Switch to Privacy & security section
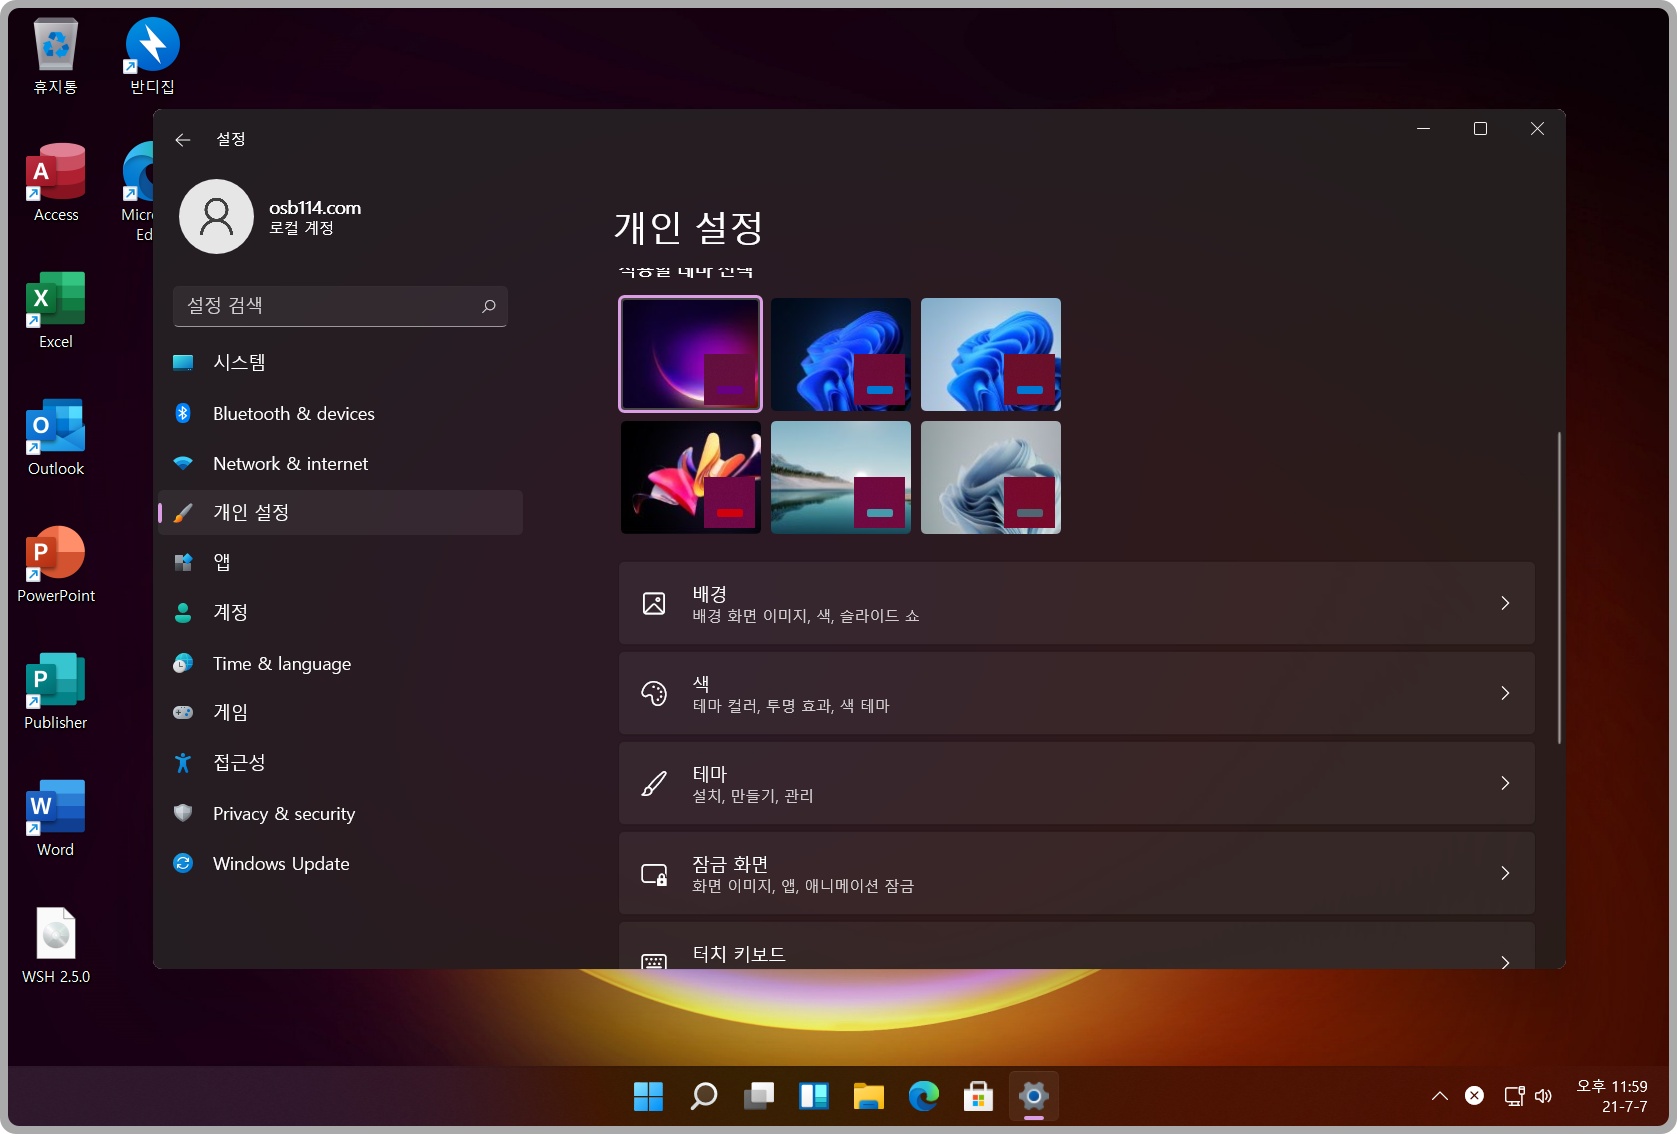 click(x=283, y=813)
